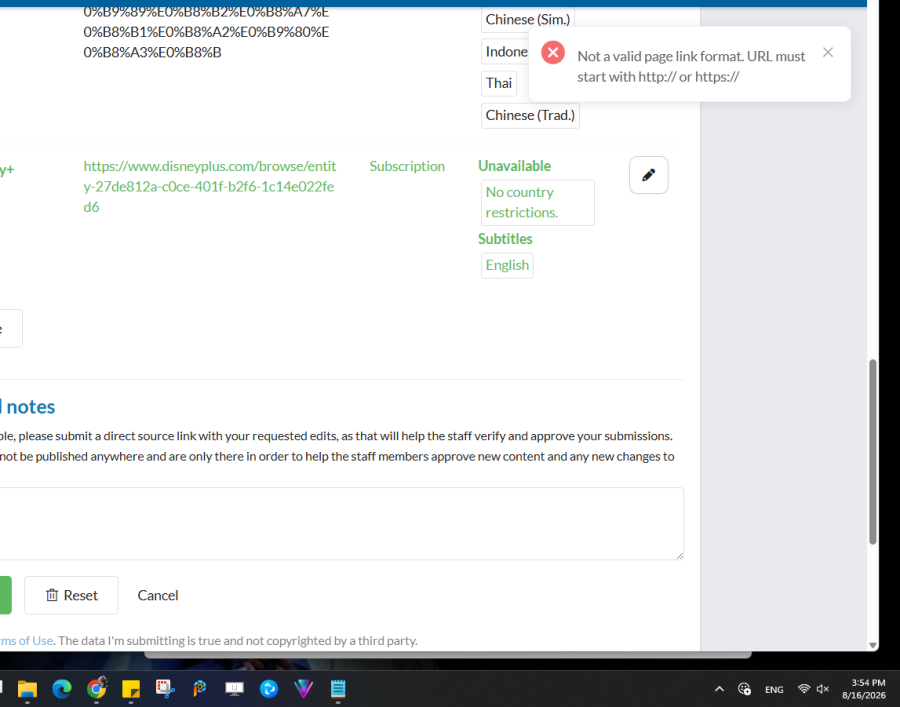Screen dimensions: 900x707
Task: Click the red error icon in notification
Action: [553, 53]
